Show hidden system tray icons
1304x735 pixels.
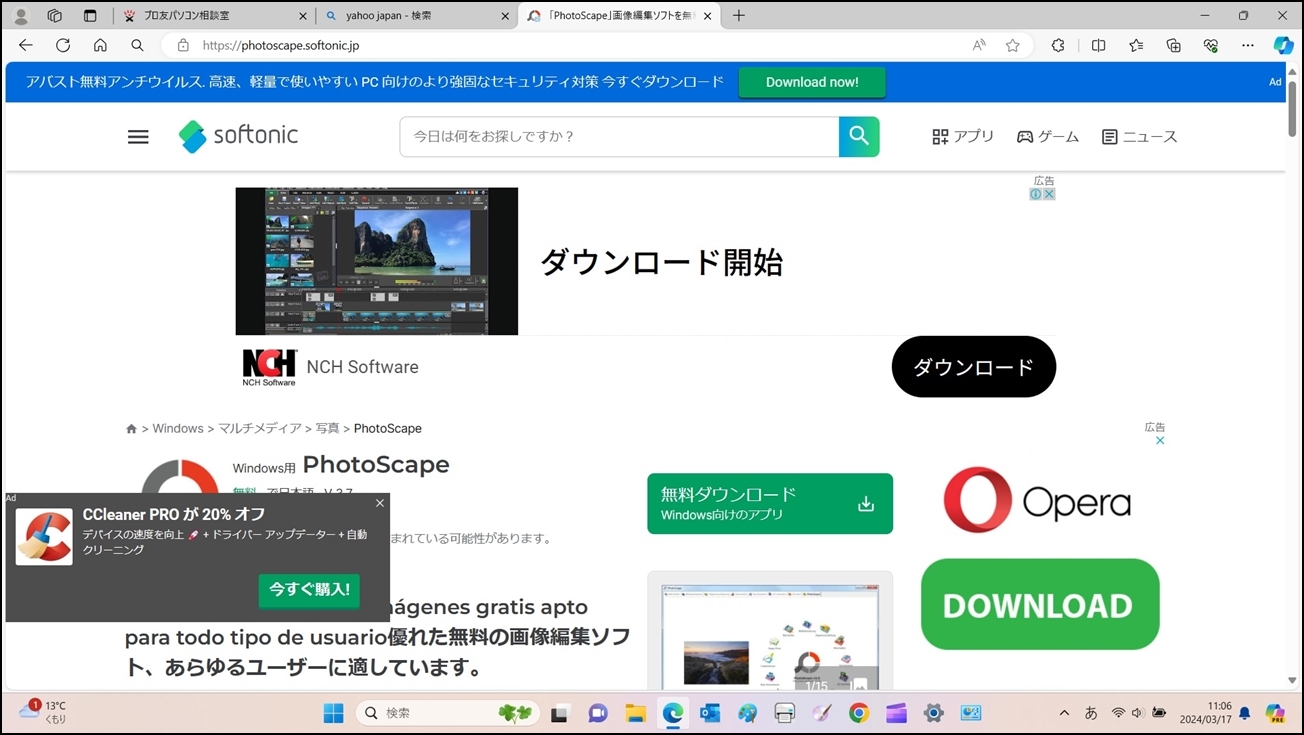pyautogui.click(x=1064, y=713)
